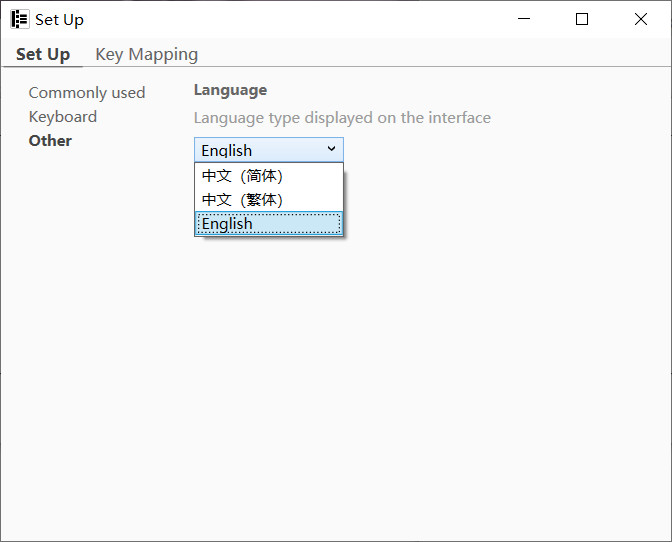
Task: Open the Key Mapping tab
Action: coord(146,54)
